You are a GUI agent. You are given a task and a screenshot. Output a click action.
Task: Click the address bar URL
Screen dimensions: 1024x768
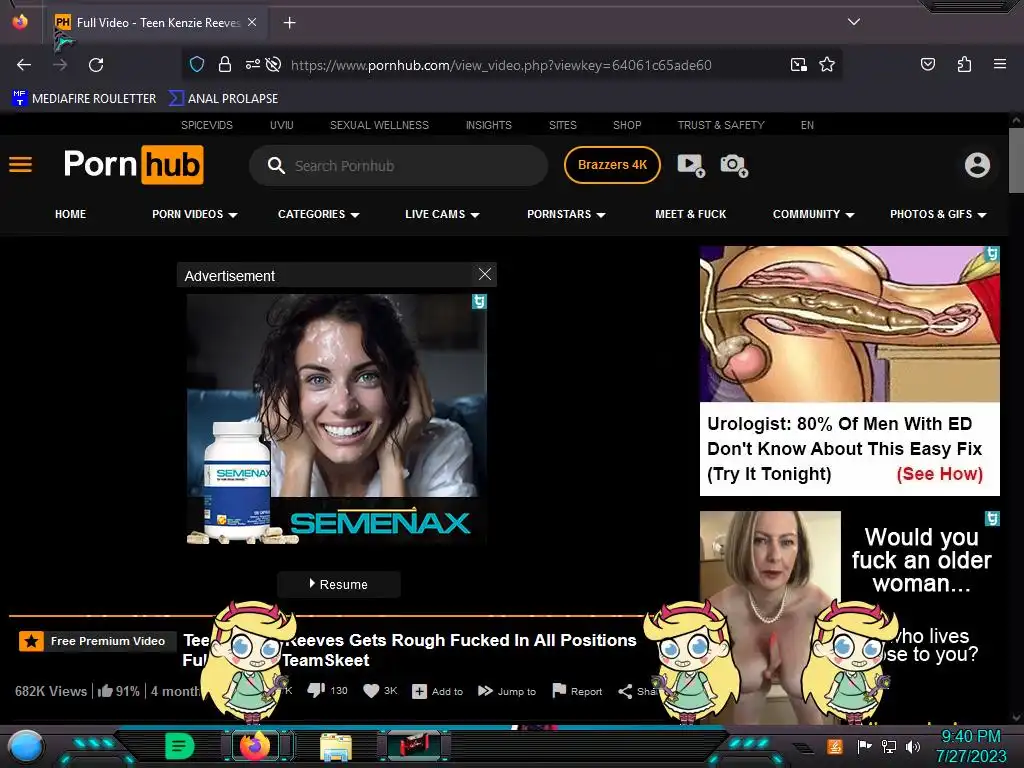501,65
